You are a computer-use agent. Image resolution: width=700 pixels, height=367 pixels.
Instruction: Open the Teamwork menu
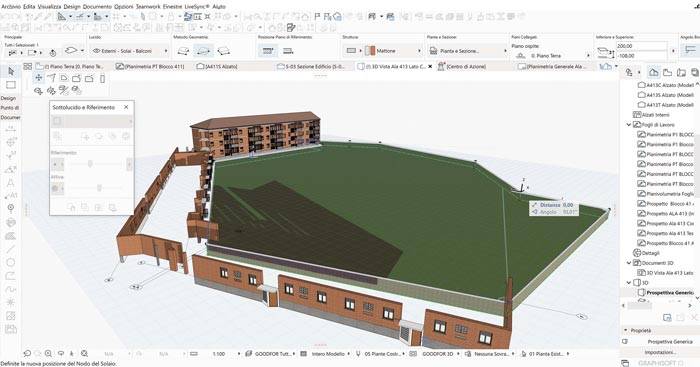click(x=148, y=7)
